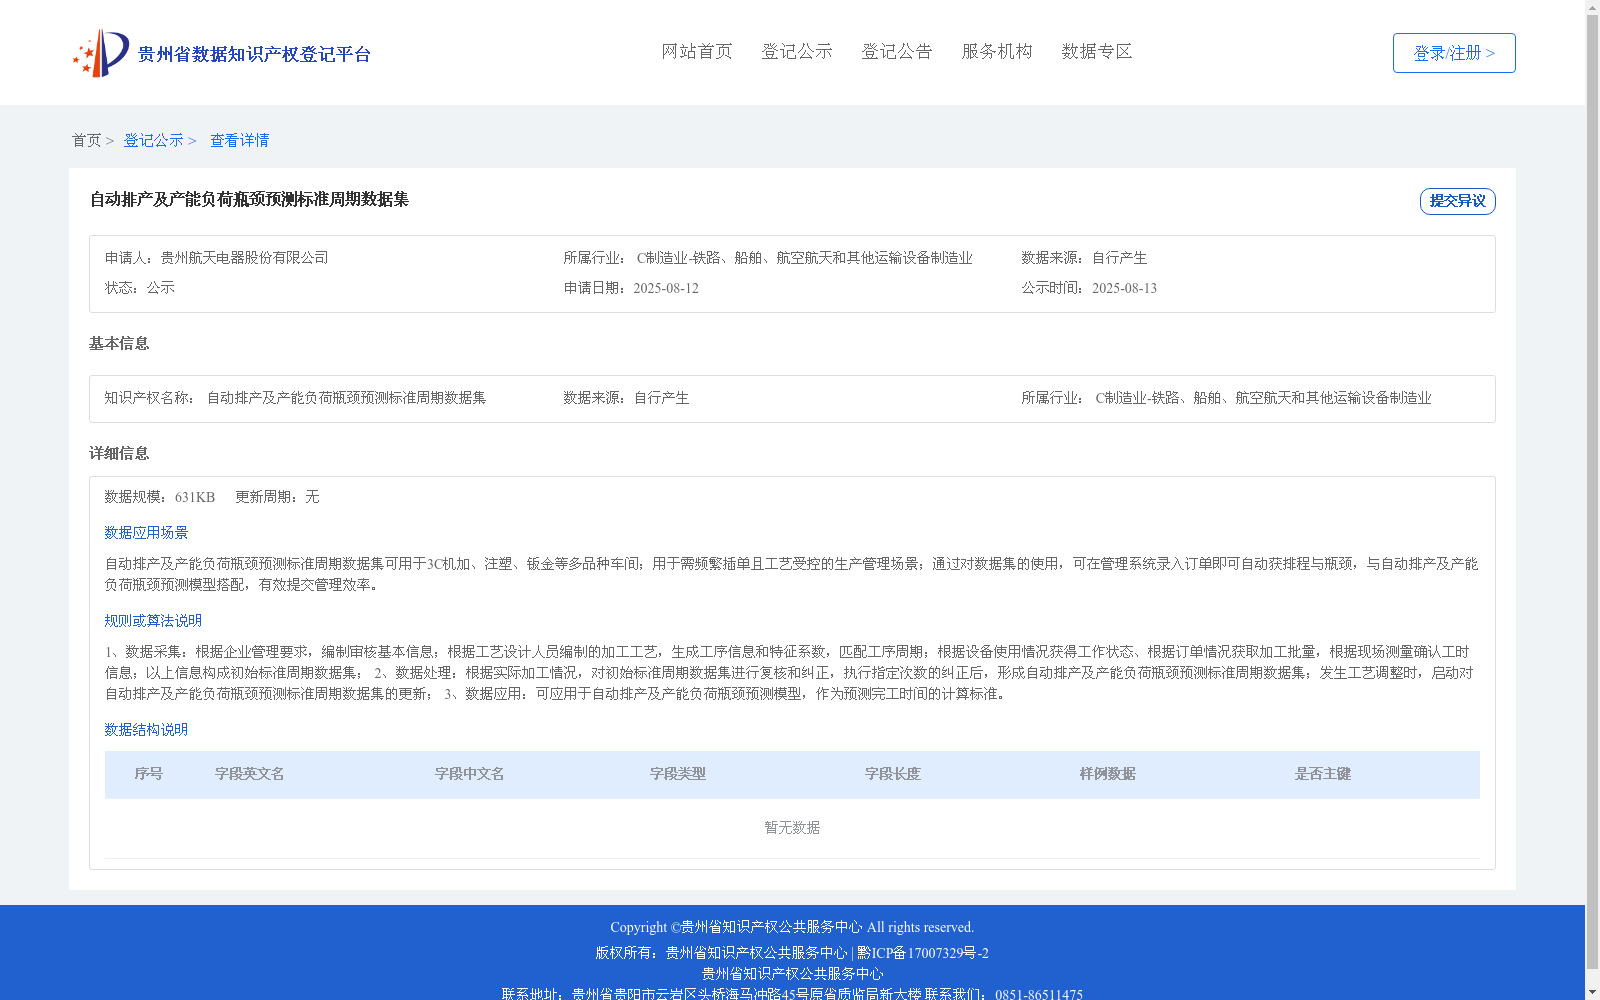Image resolution: width=1600 pixels, height=1000 pixels.
Task: Click the 是否主键 column header
Action: click(1323, 774)
